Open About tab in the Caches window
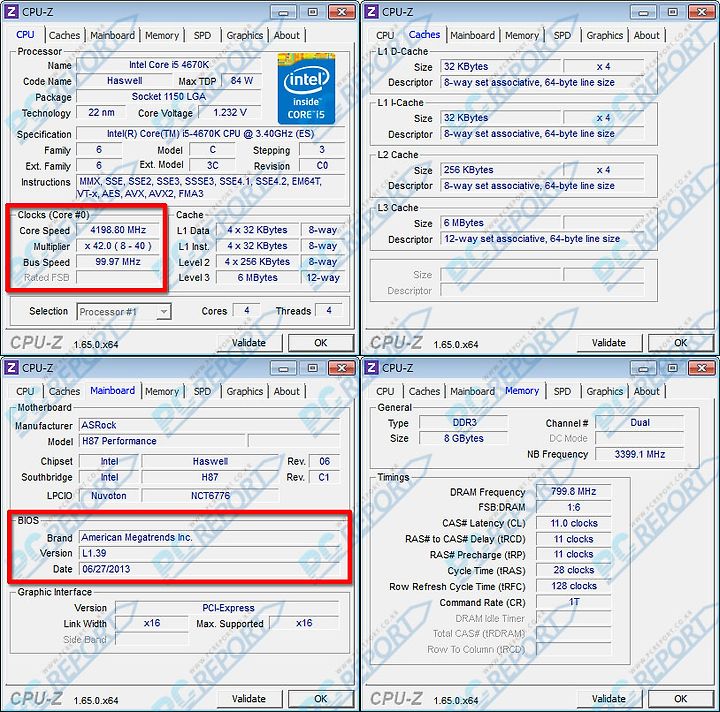720x712 pixels. tap(647, 35)
